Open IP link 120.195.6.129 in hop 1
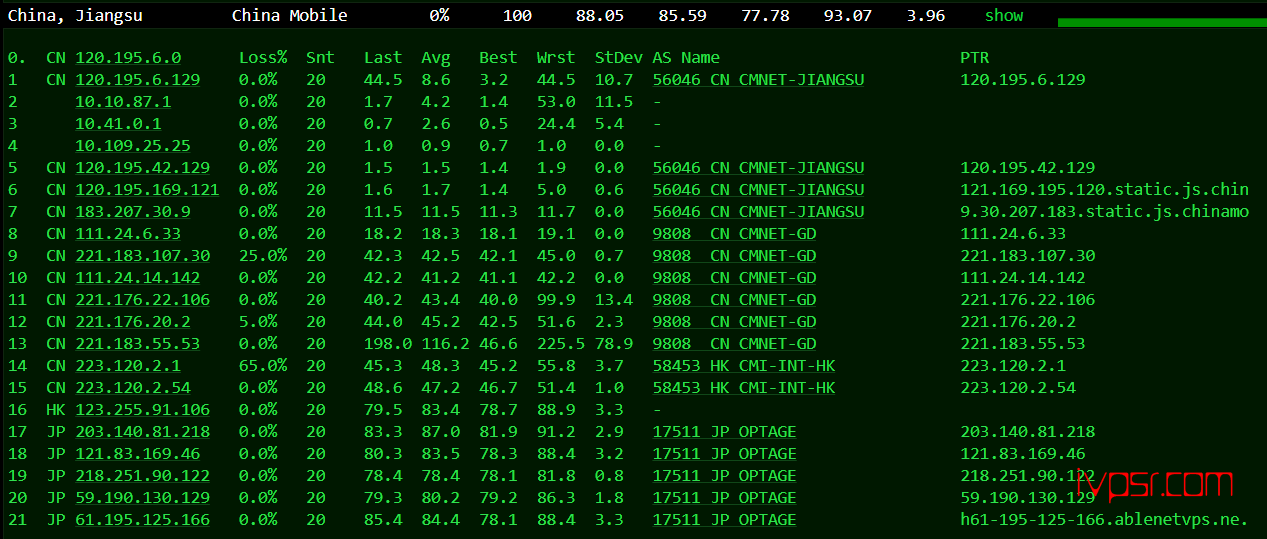 (138, 80)
